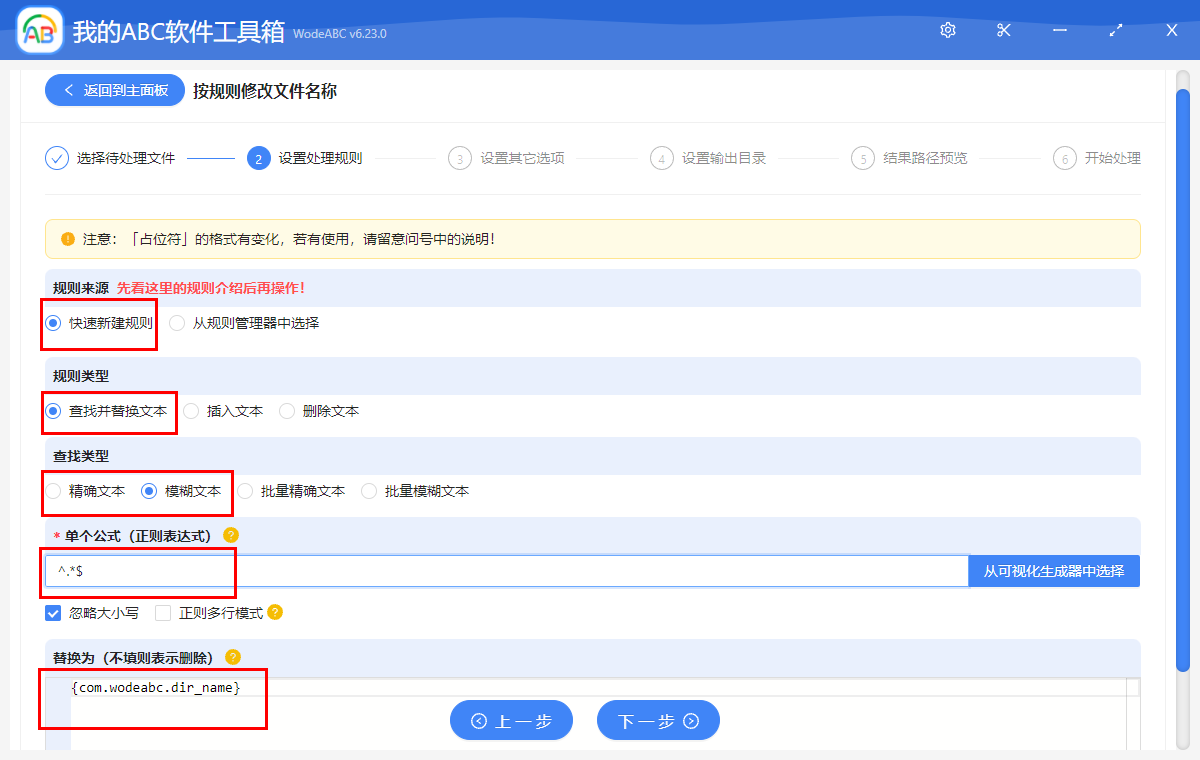Uncheck the 忽略大小写 checkbox
Screen dimensions: 1200x760
[x=52, y=613]
